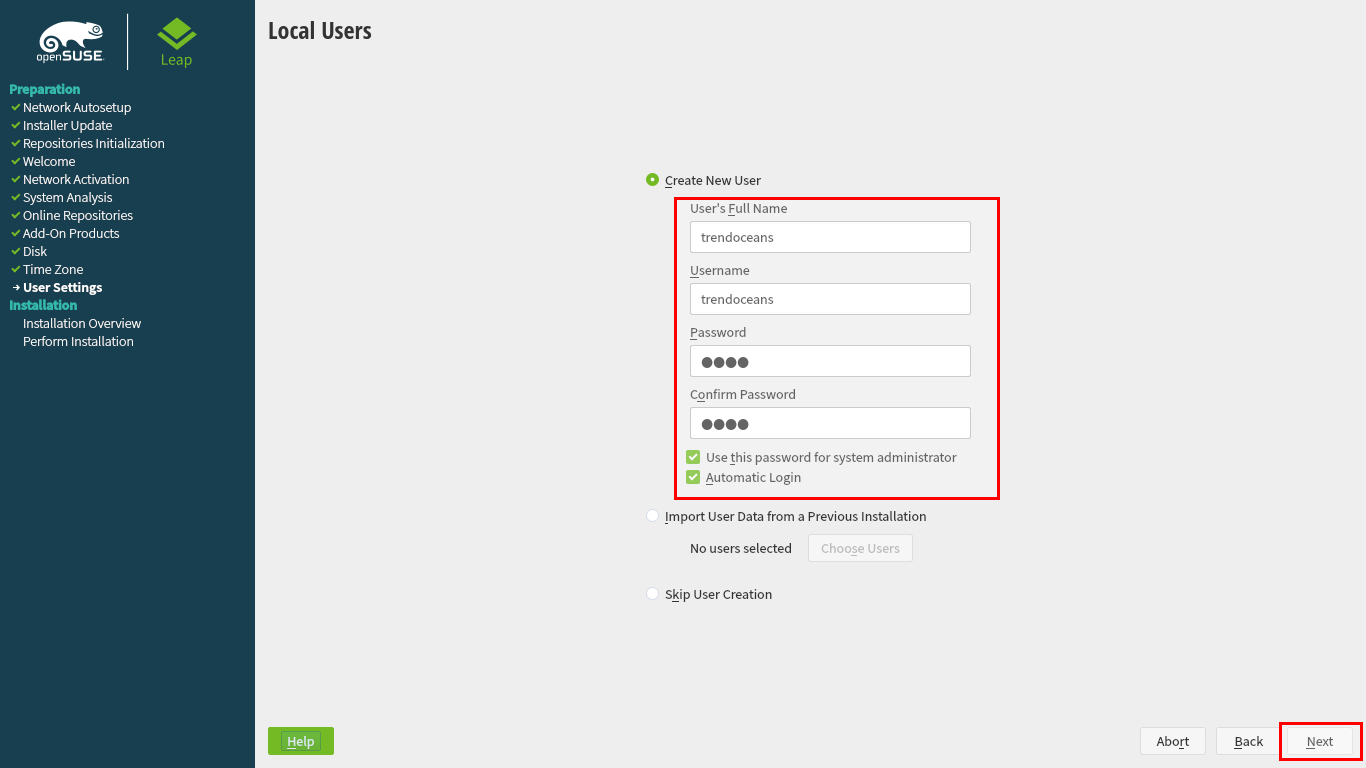1366x768 pixels.
Task: Click System Analysis sidebar step
Action: 68,197
